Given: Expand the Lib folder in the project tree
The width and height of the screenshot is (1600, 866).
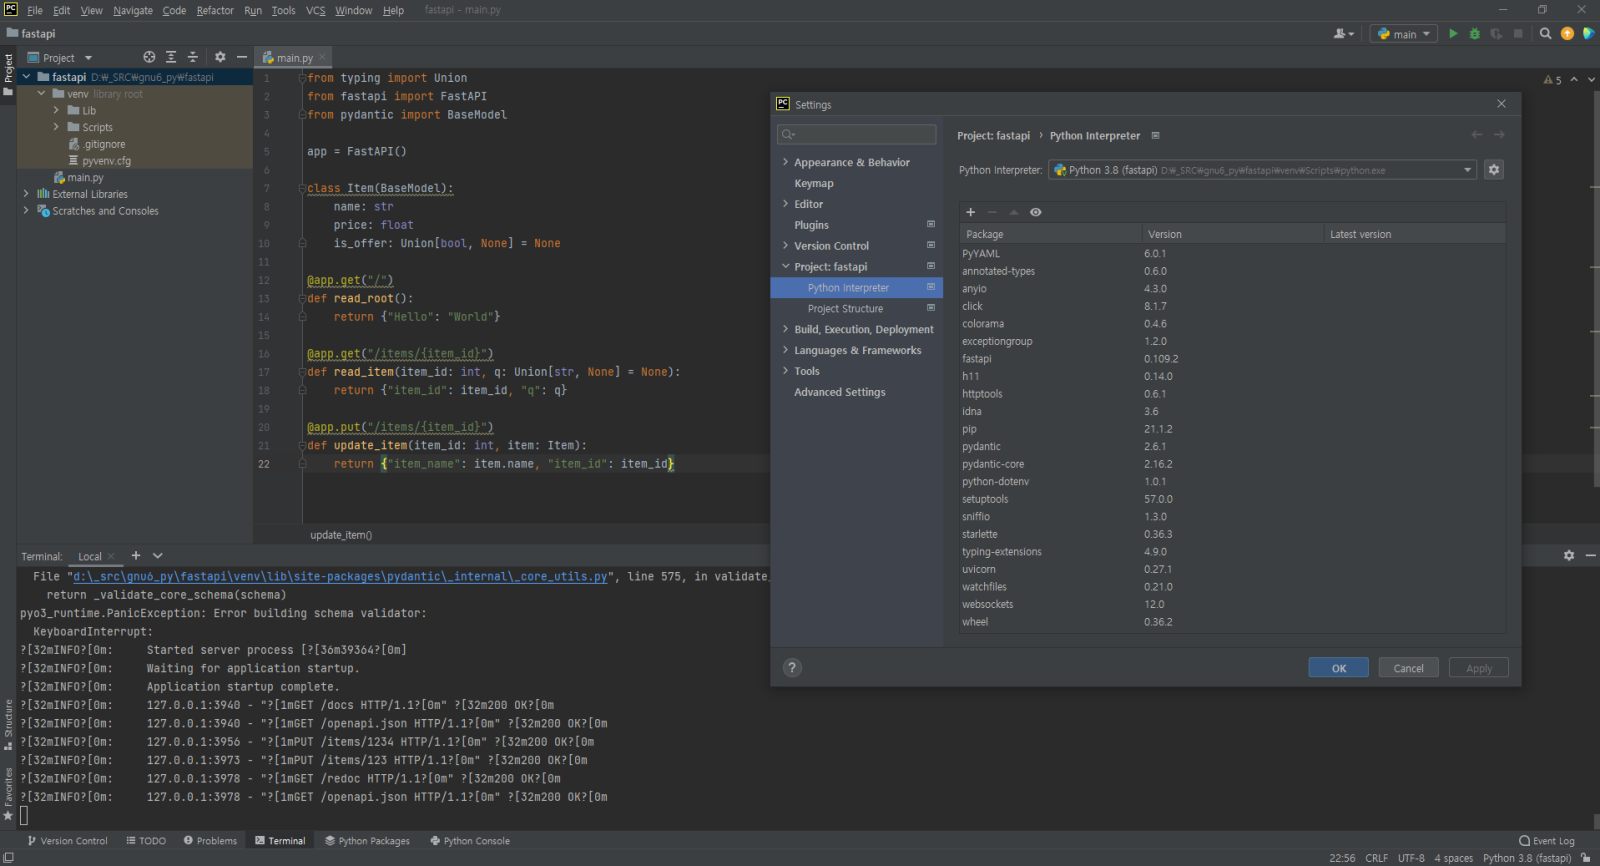Looking at the screenshot, I should pyautogui.click(x=56, y=110).
